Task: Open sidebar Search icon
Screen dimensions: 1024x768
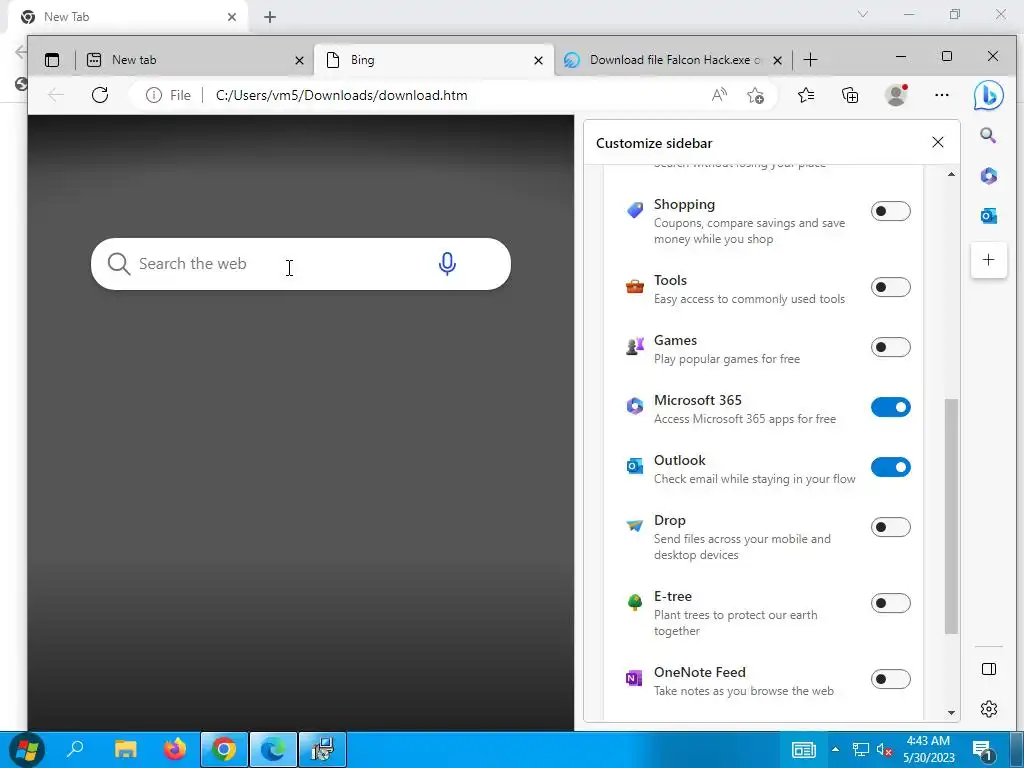Action: point(988,135)
